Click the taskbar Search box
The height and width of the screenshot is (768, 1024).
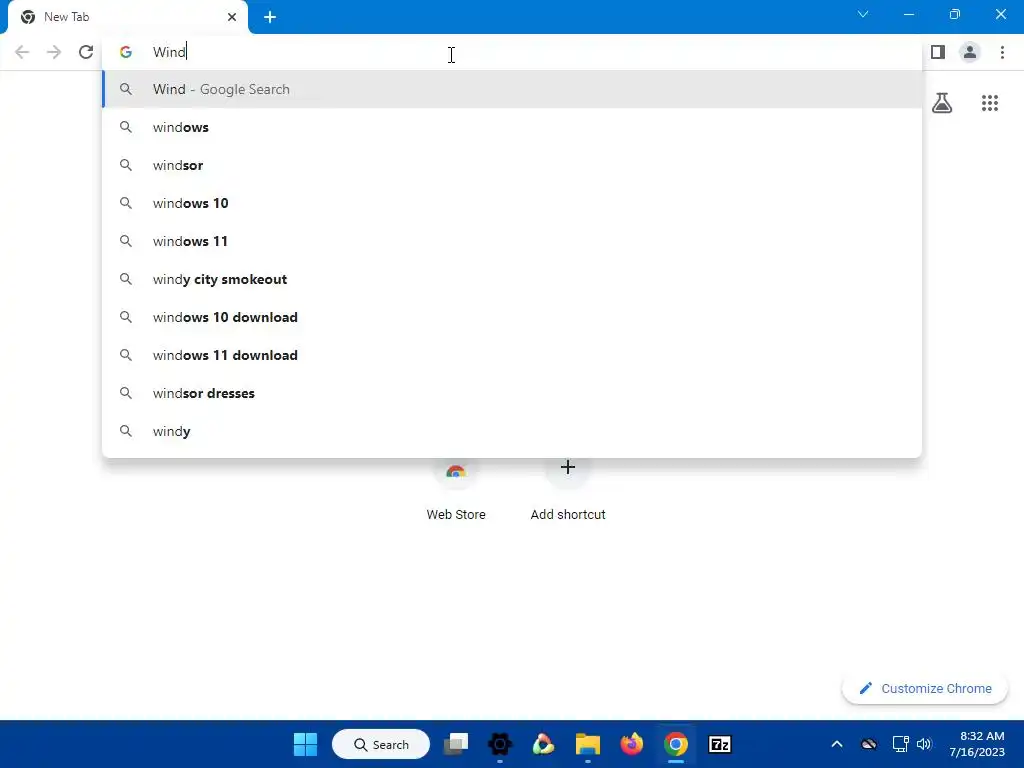381,744
